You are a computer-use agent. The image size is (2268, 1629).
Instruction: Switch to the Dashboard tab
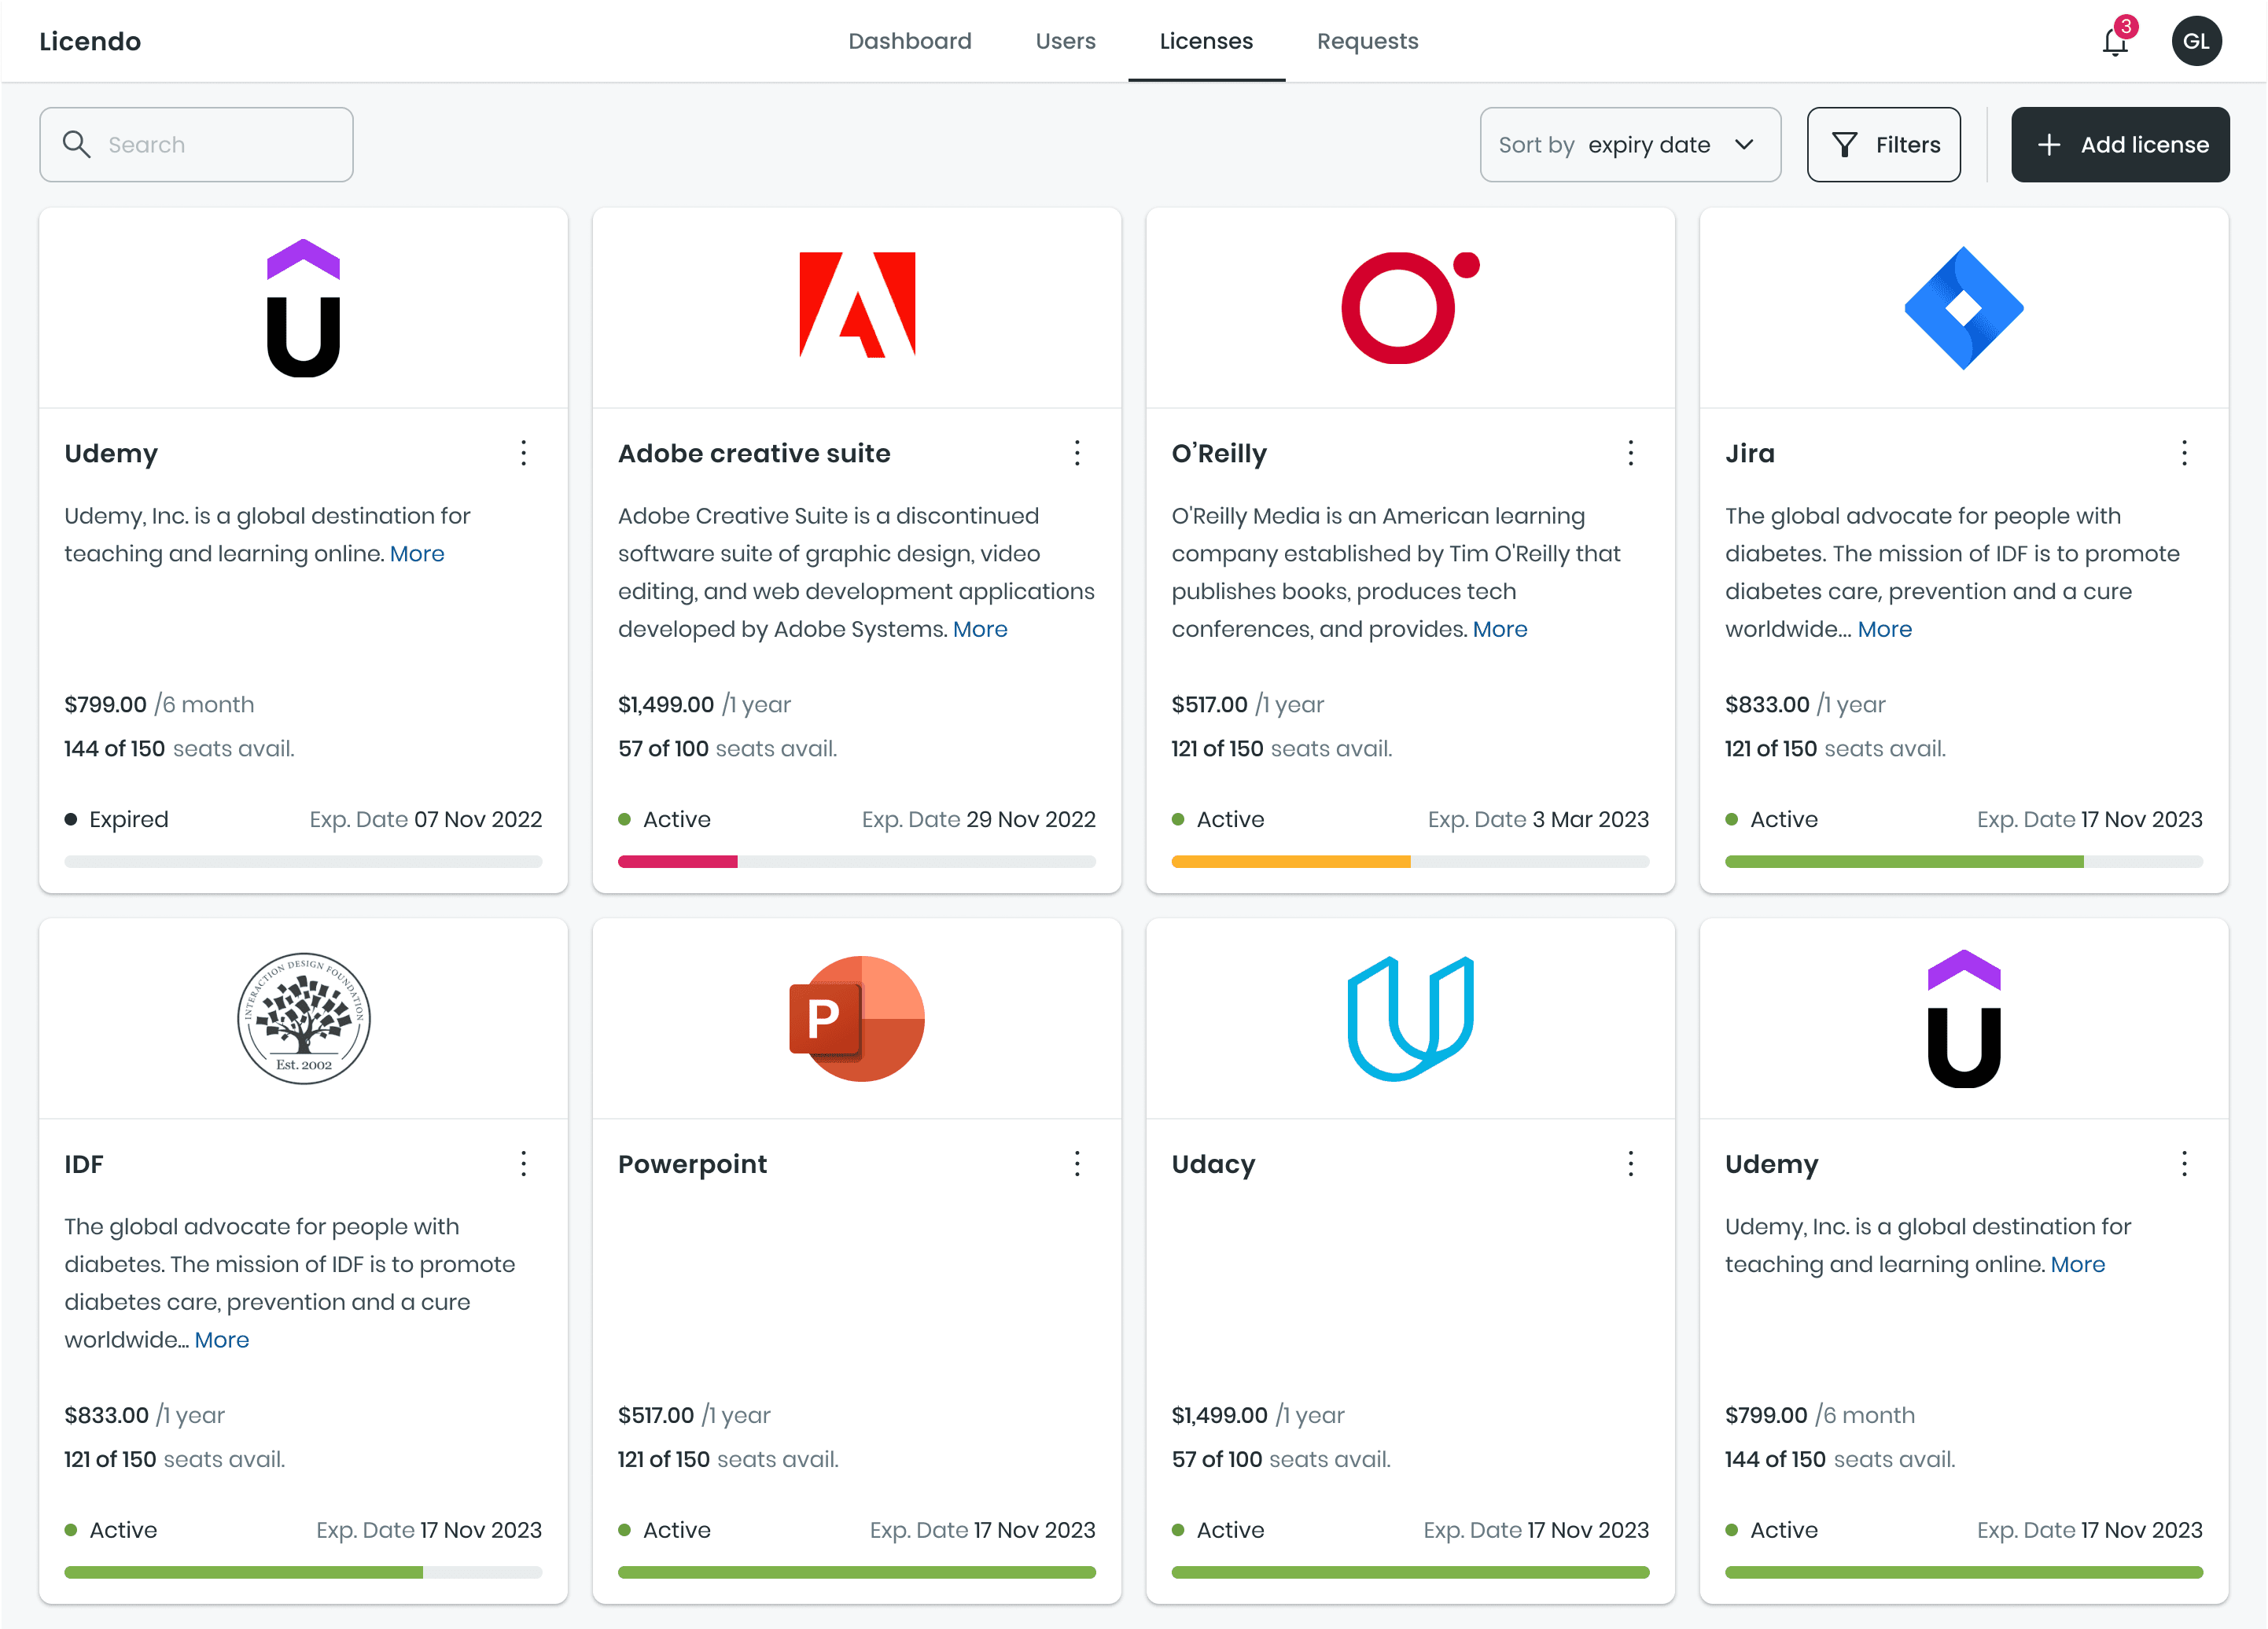coord(909,41)
